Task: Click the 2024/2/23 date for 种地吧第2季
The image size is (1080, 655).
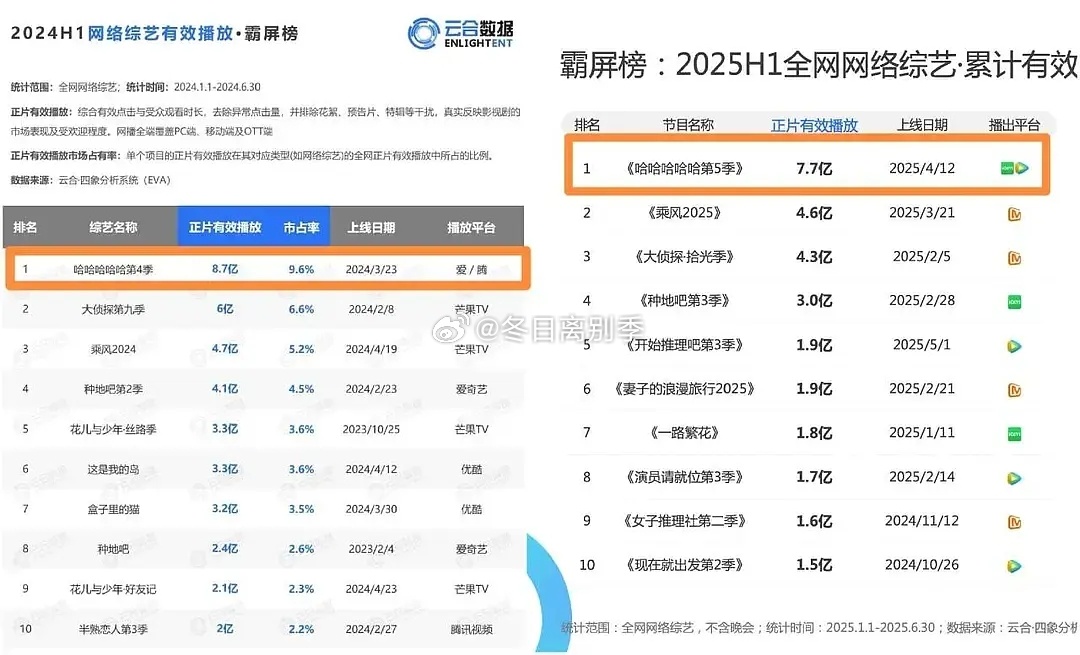Action: 371,389
